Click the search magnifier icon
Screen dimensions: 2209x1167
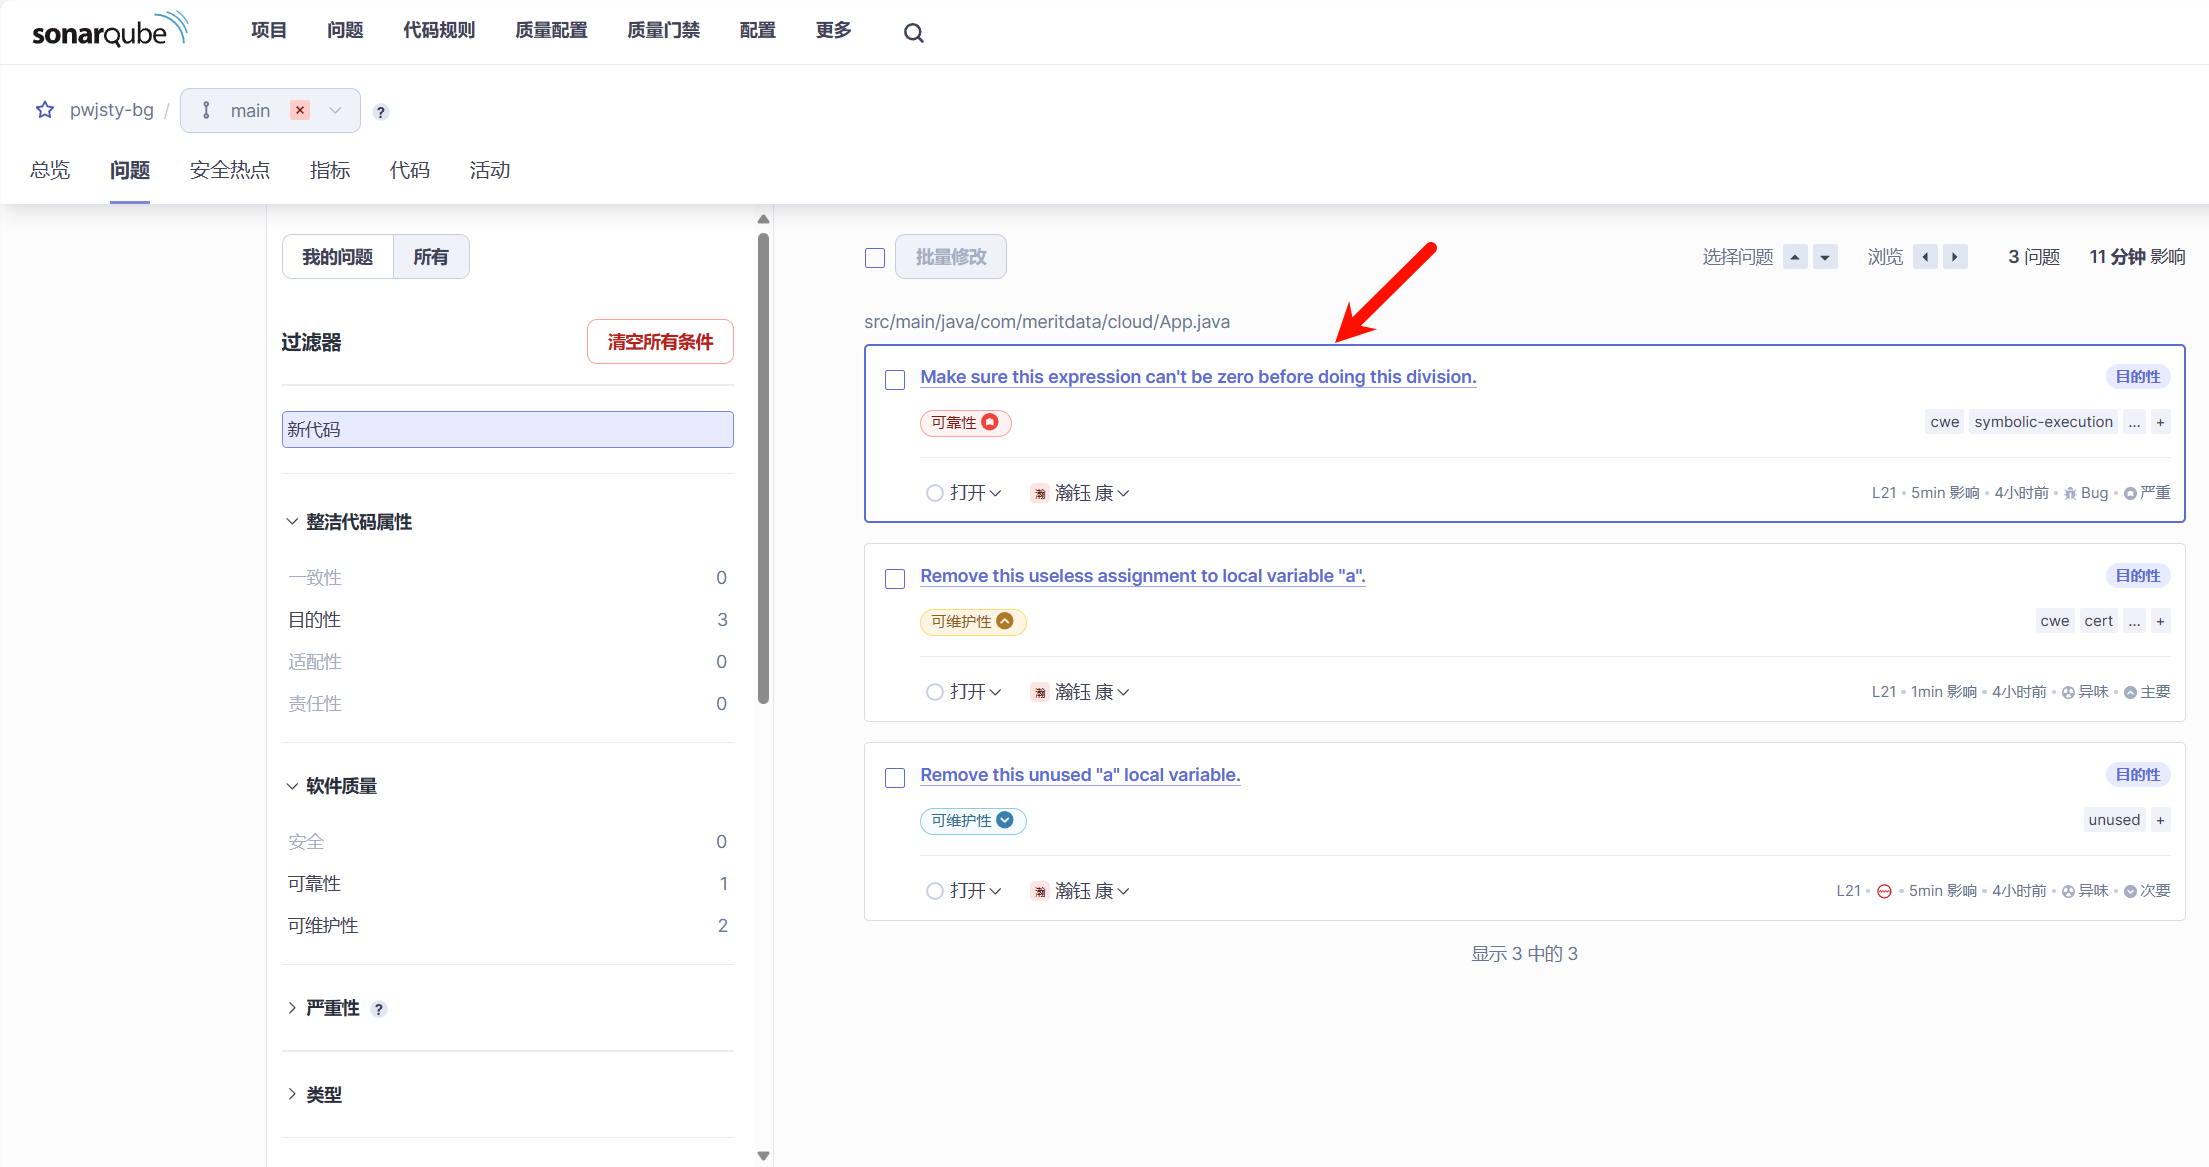(913, 33)
